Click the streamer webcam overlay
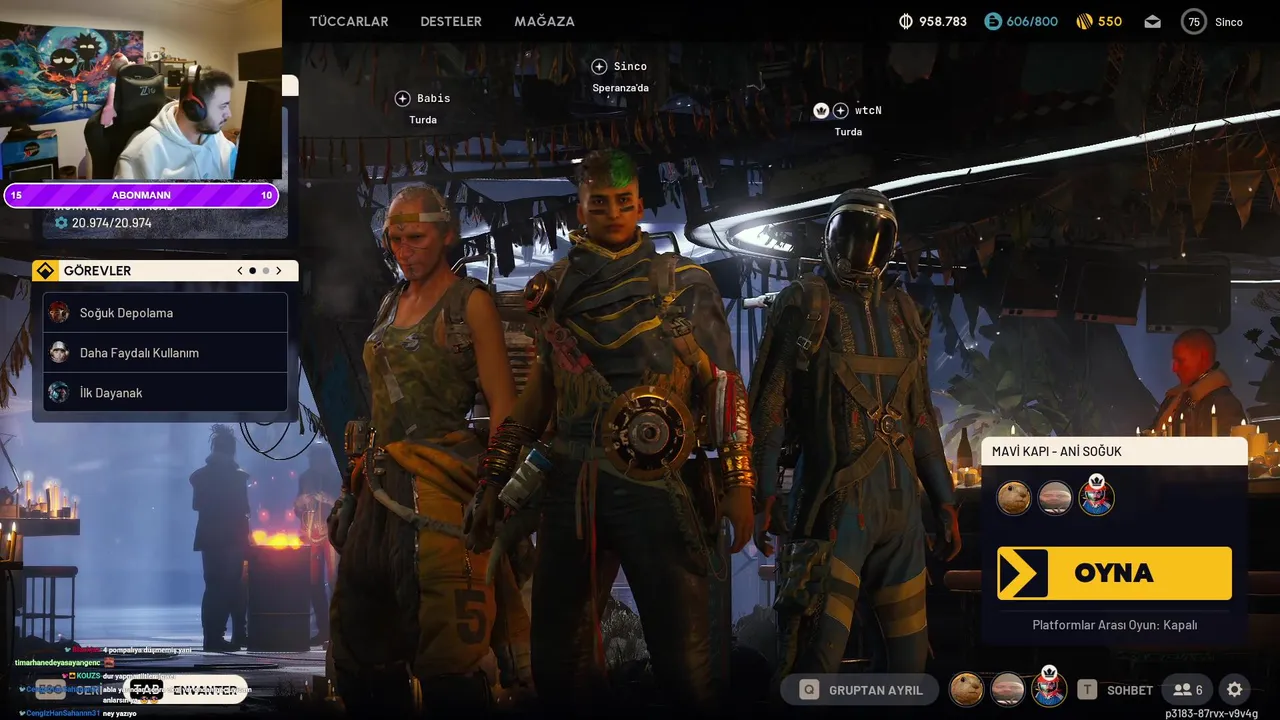 point(140,92)
